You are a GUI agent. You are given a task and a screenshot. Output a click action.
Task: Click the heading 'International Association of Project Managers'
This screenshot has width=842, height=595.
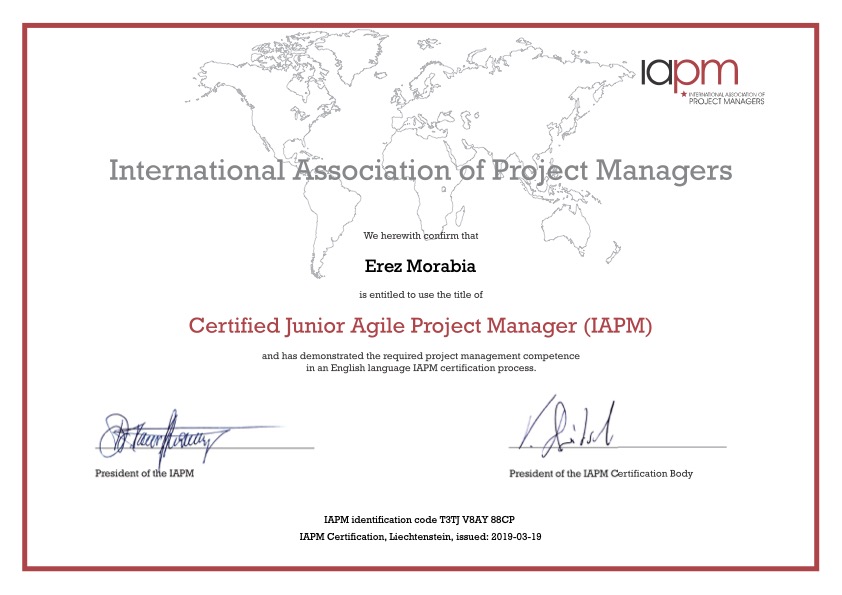click(x=420, y=170)
